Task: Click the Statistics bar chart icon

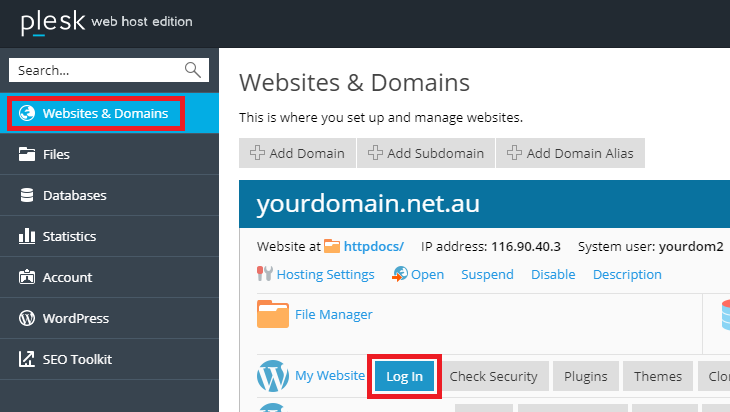Action: 27,236
